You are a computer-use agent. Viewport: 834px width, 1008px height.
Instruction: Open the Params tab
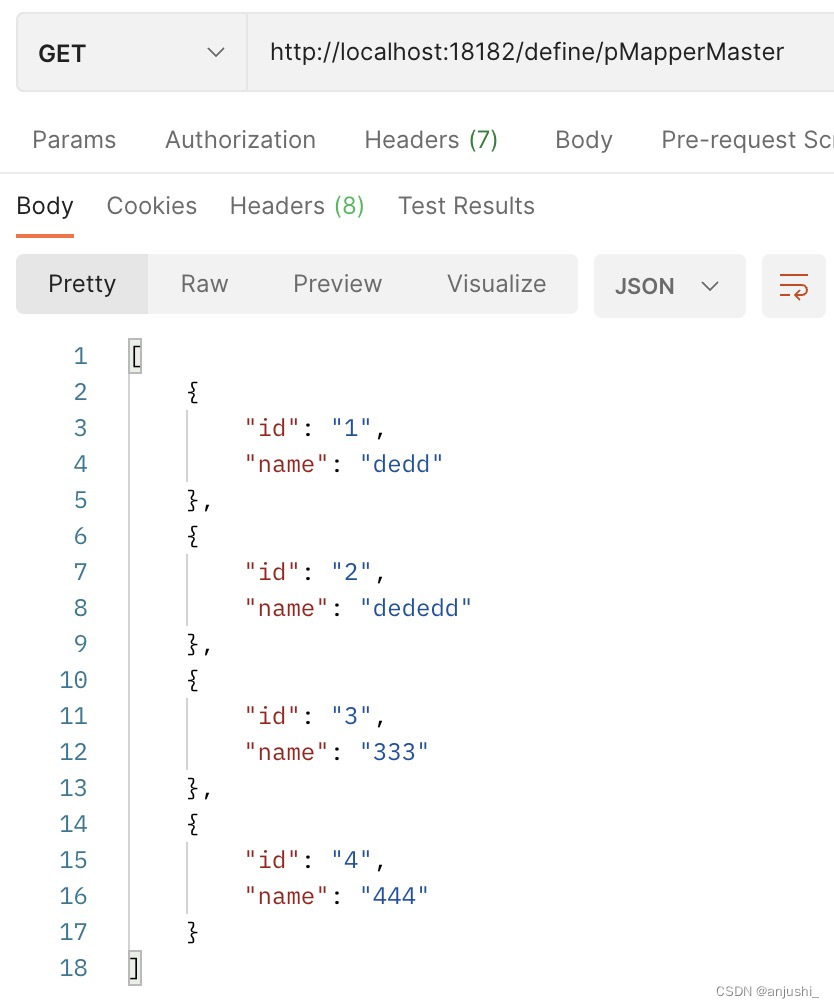click(74, 140)
